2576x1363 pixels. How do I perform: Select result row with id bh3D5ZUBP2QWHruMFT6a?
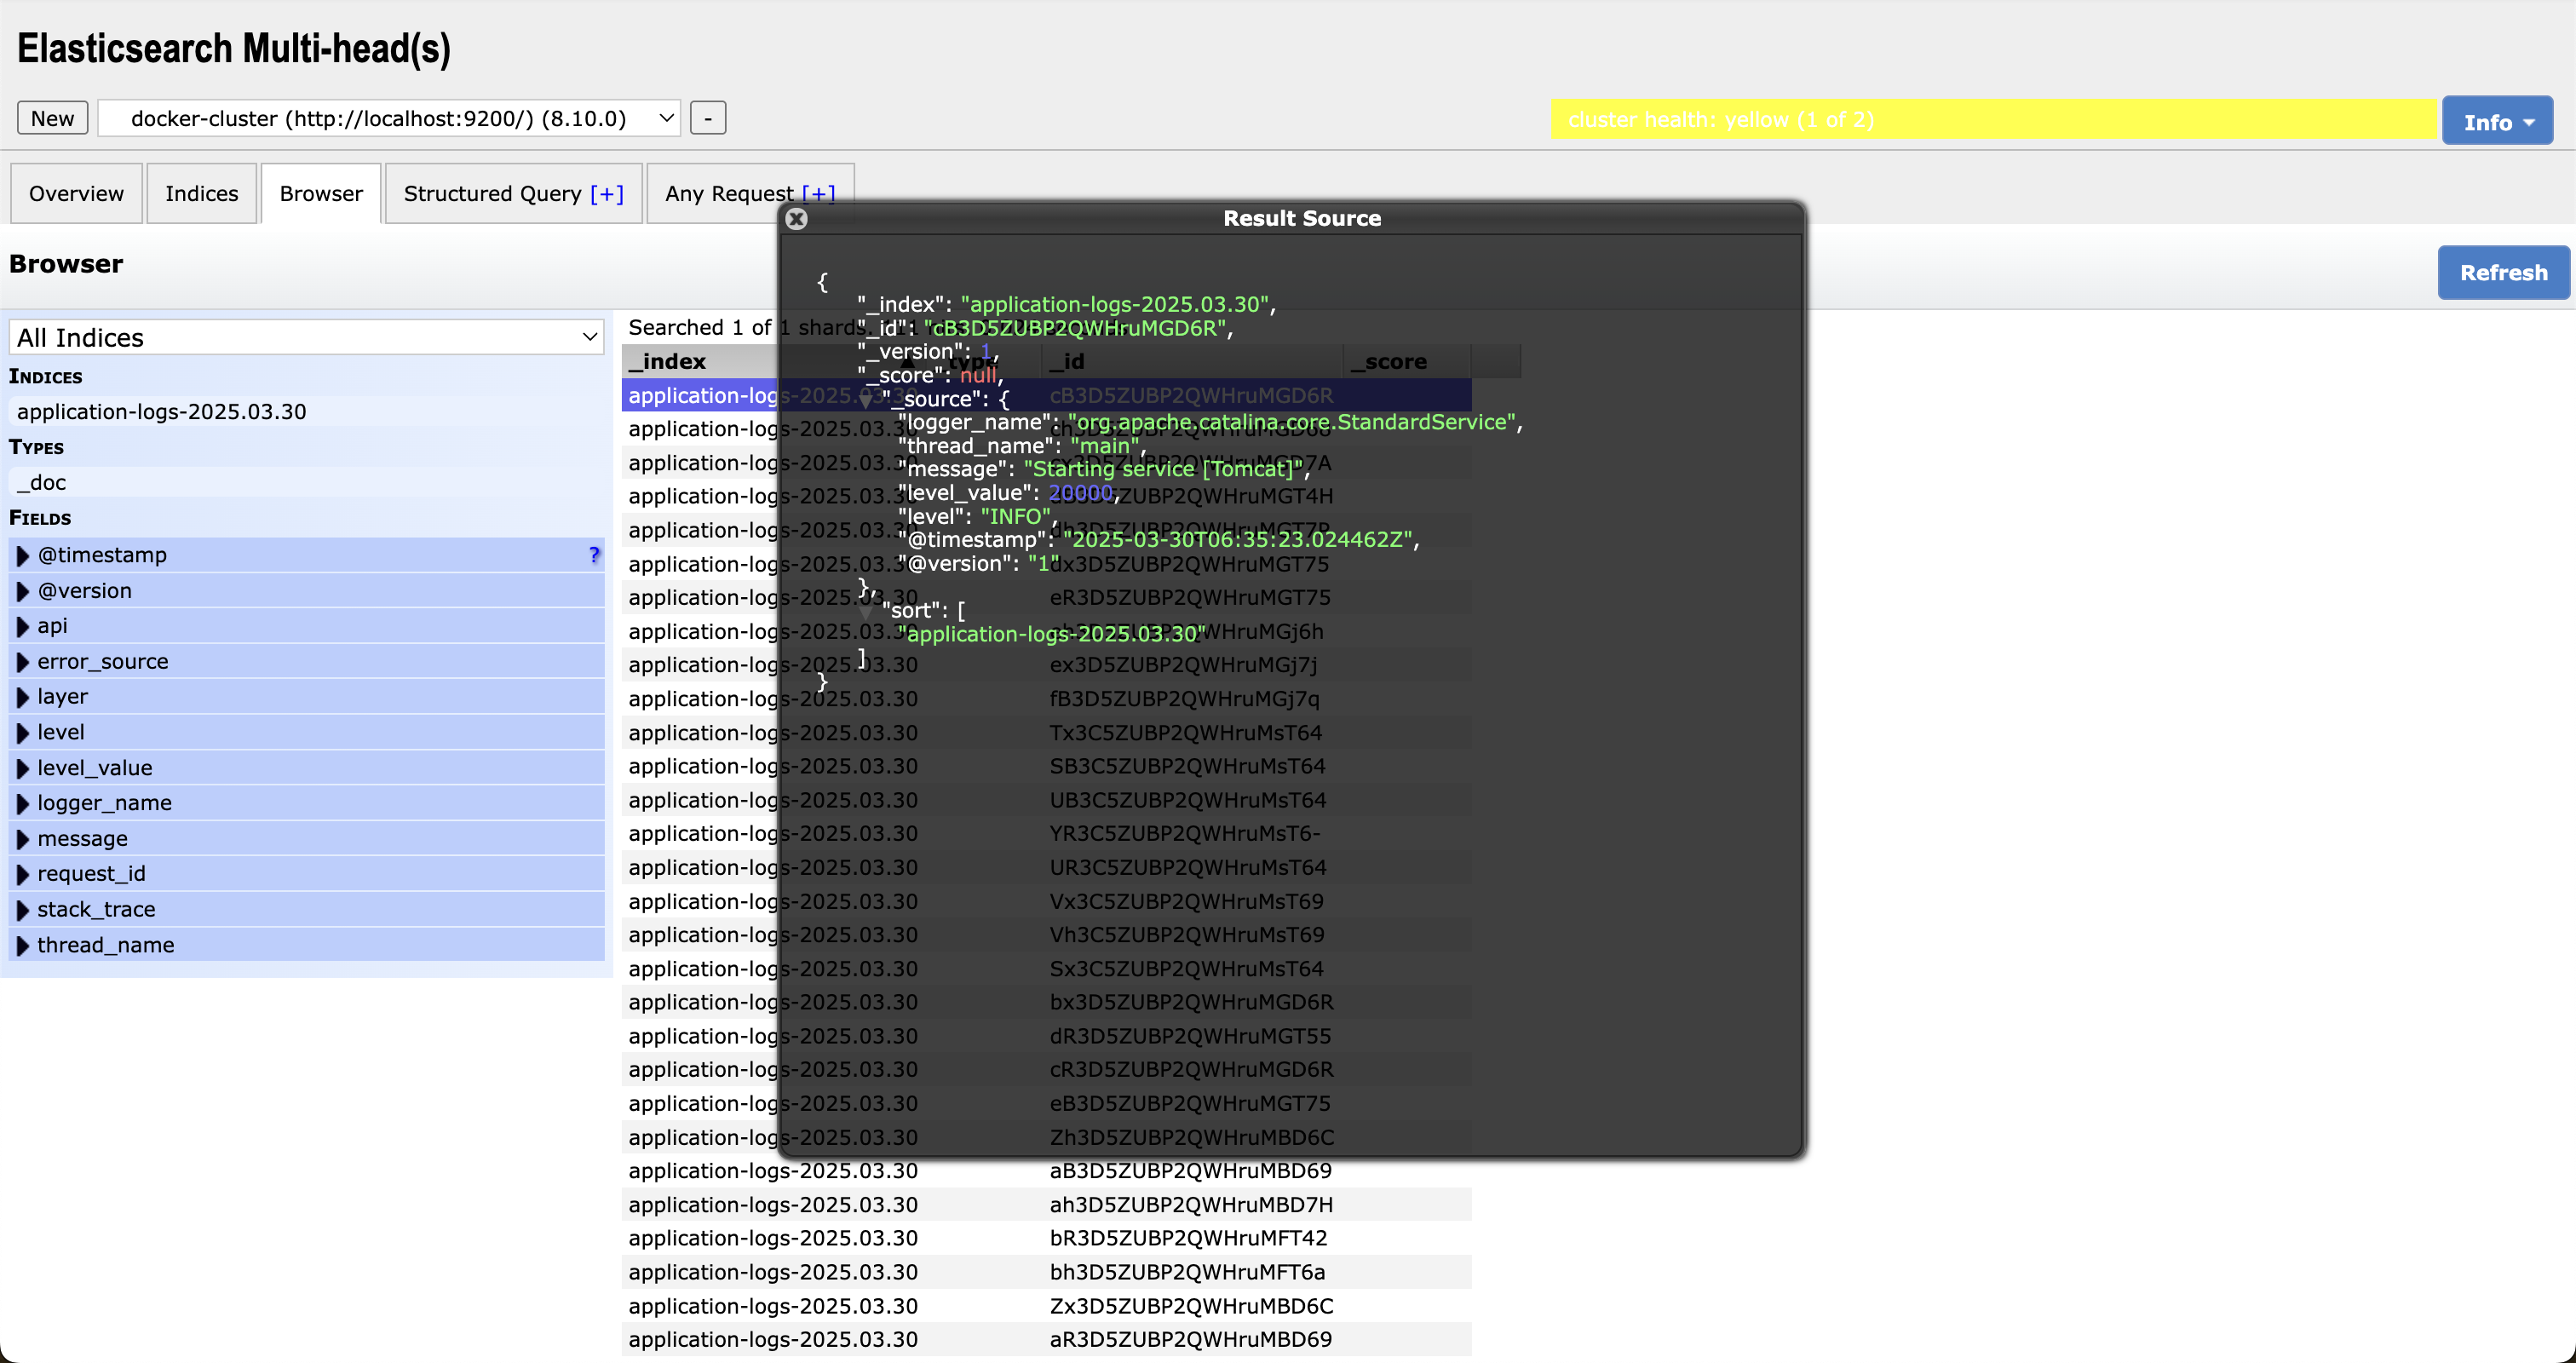pyautogui.click(x=1046, y=1272)
